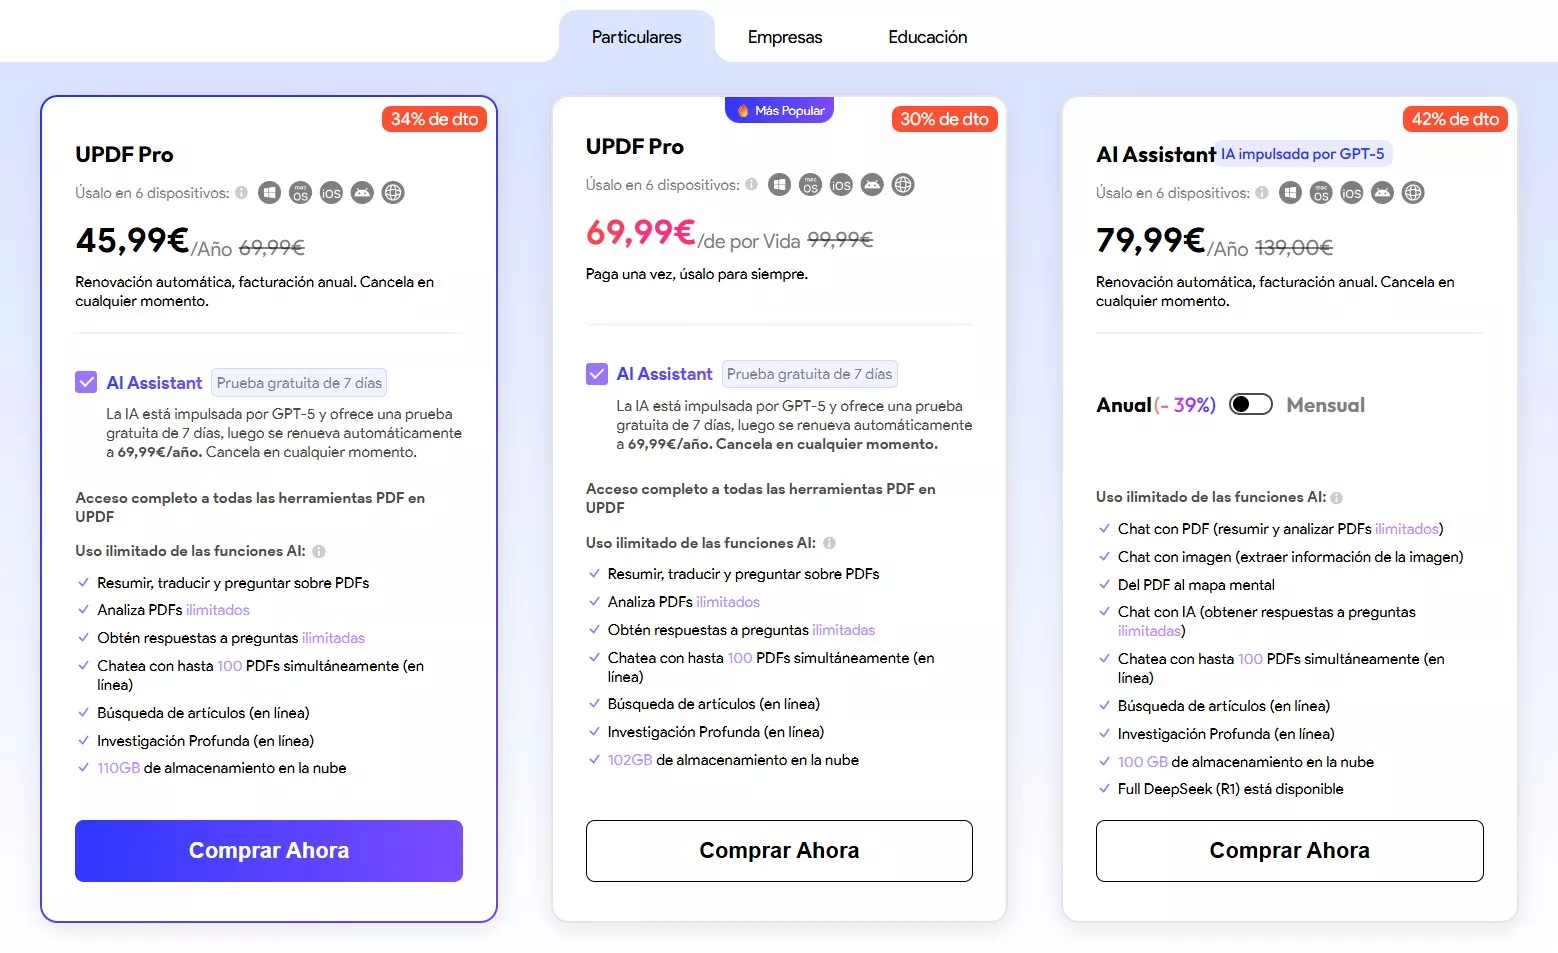This screenshot has width=1558, height=953.
Task: Click Android icon in the 45,99€ annual plan
Action: coord(362,193)
